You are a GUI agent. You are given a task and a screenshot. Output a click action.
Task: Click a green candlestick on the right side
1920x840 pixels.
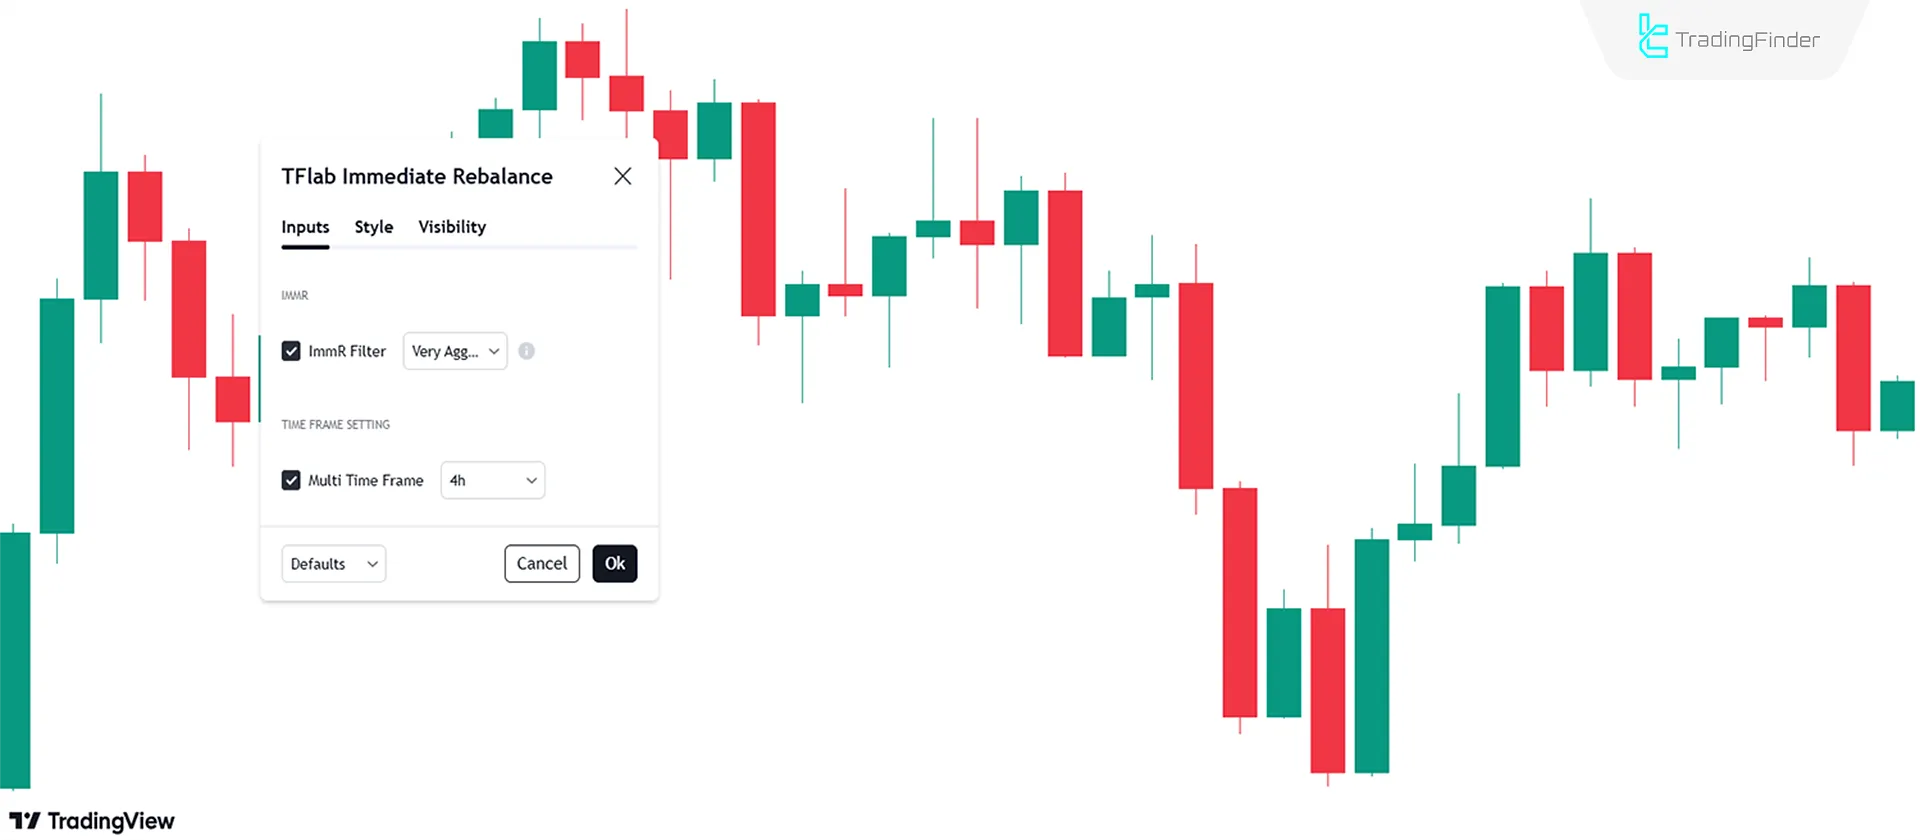(1502, 375)
